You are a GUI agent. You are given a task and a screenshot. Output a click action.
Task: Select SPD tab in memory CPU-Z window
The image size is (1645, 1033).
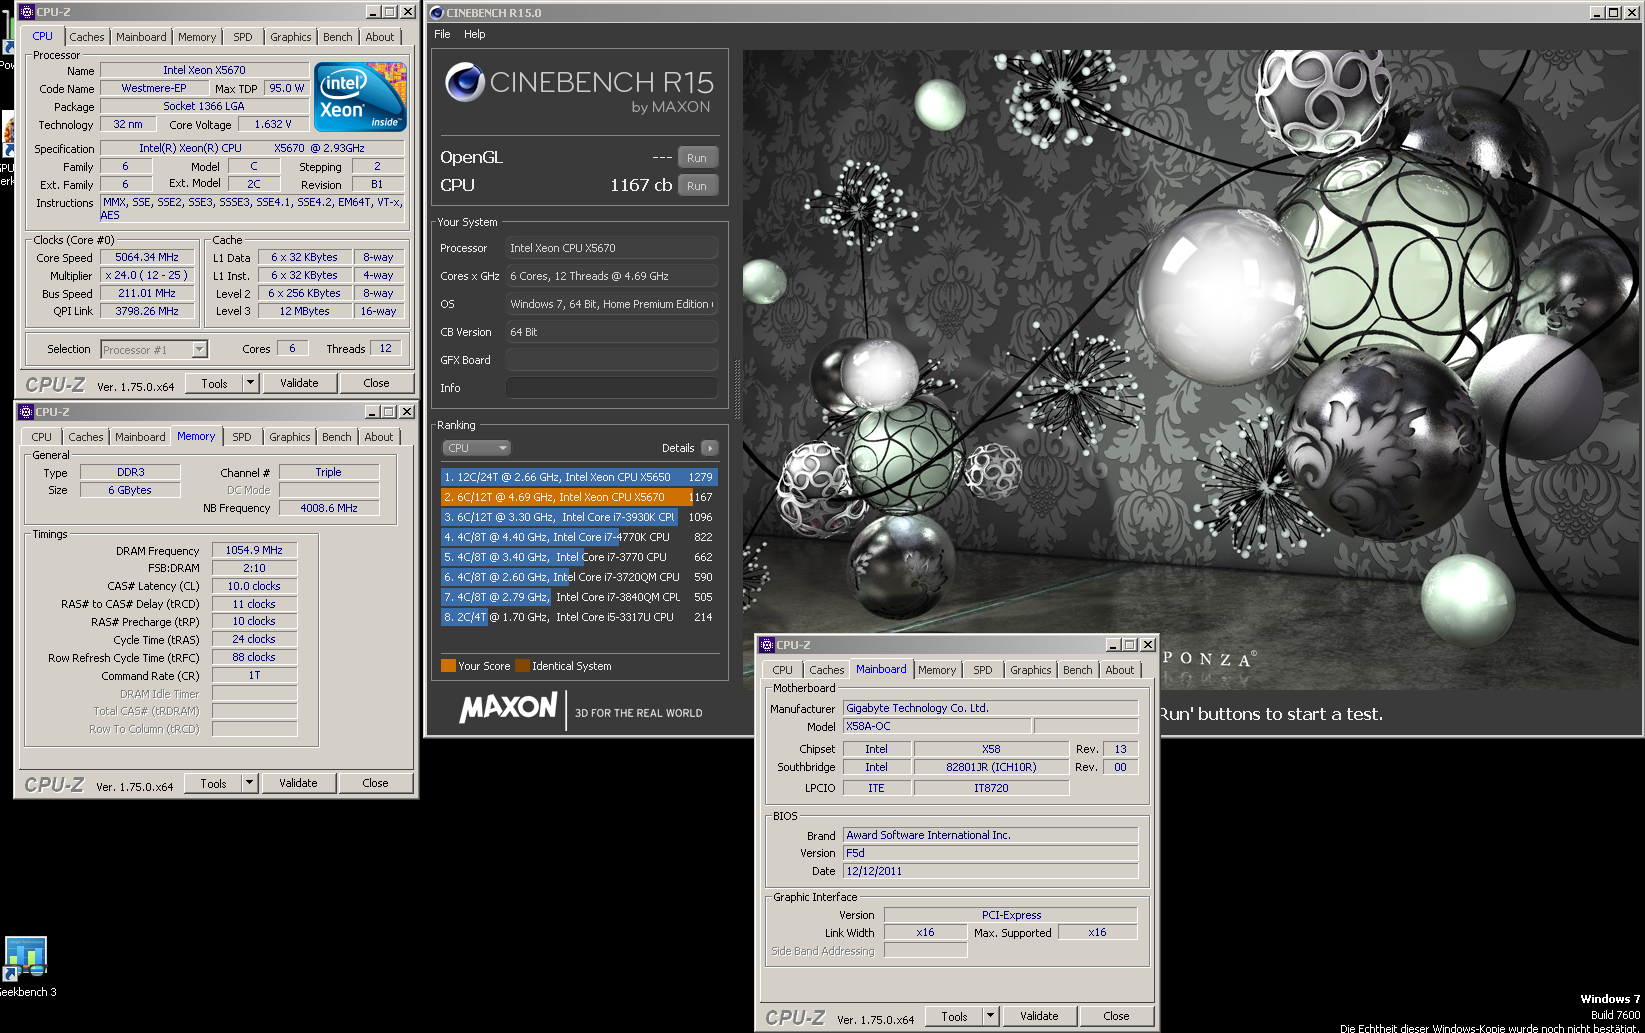pyautogui.click(x=242, y=437)
